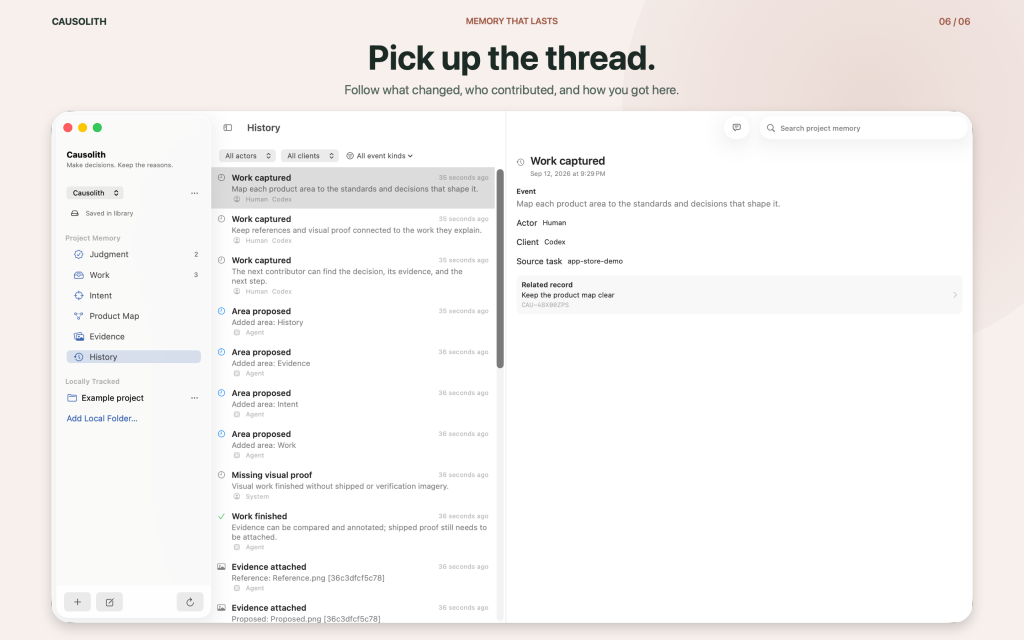
Task: Click the app-store-demo source task value
Action: tap(595, 261)
